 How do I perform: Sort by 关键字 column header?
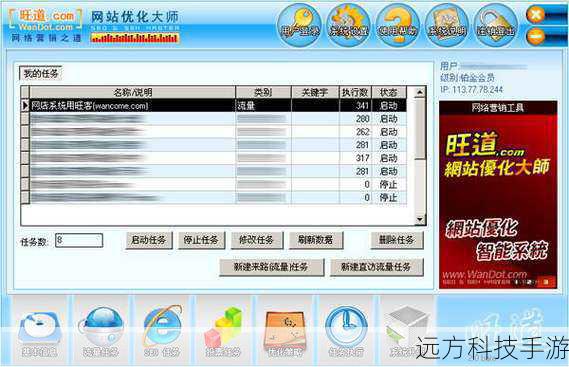point(315,92)
